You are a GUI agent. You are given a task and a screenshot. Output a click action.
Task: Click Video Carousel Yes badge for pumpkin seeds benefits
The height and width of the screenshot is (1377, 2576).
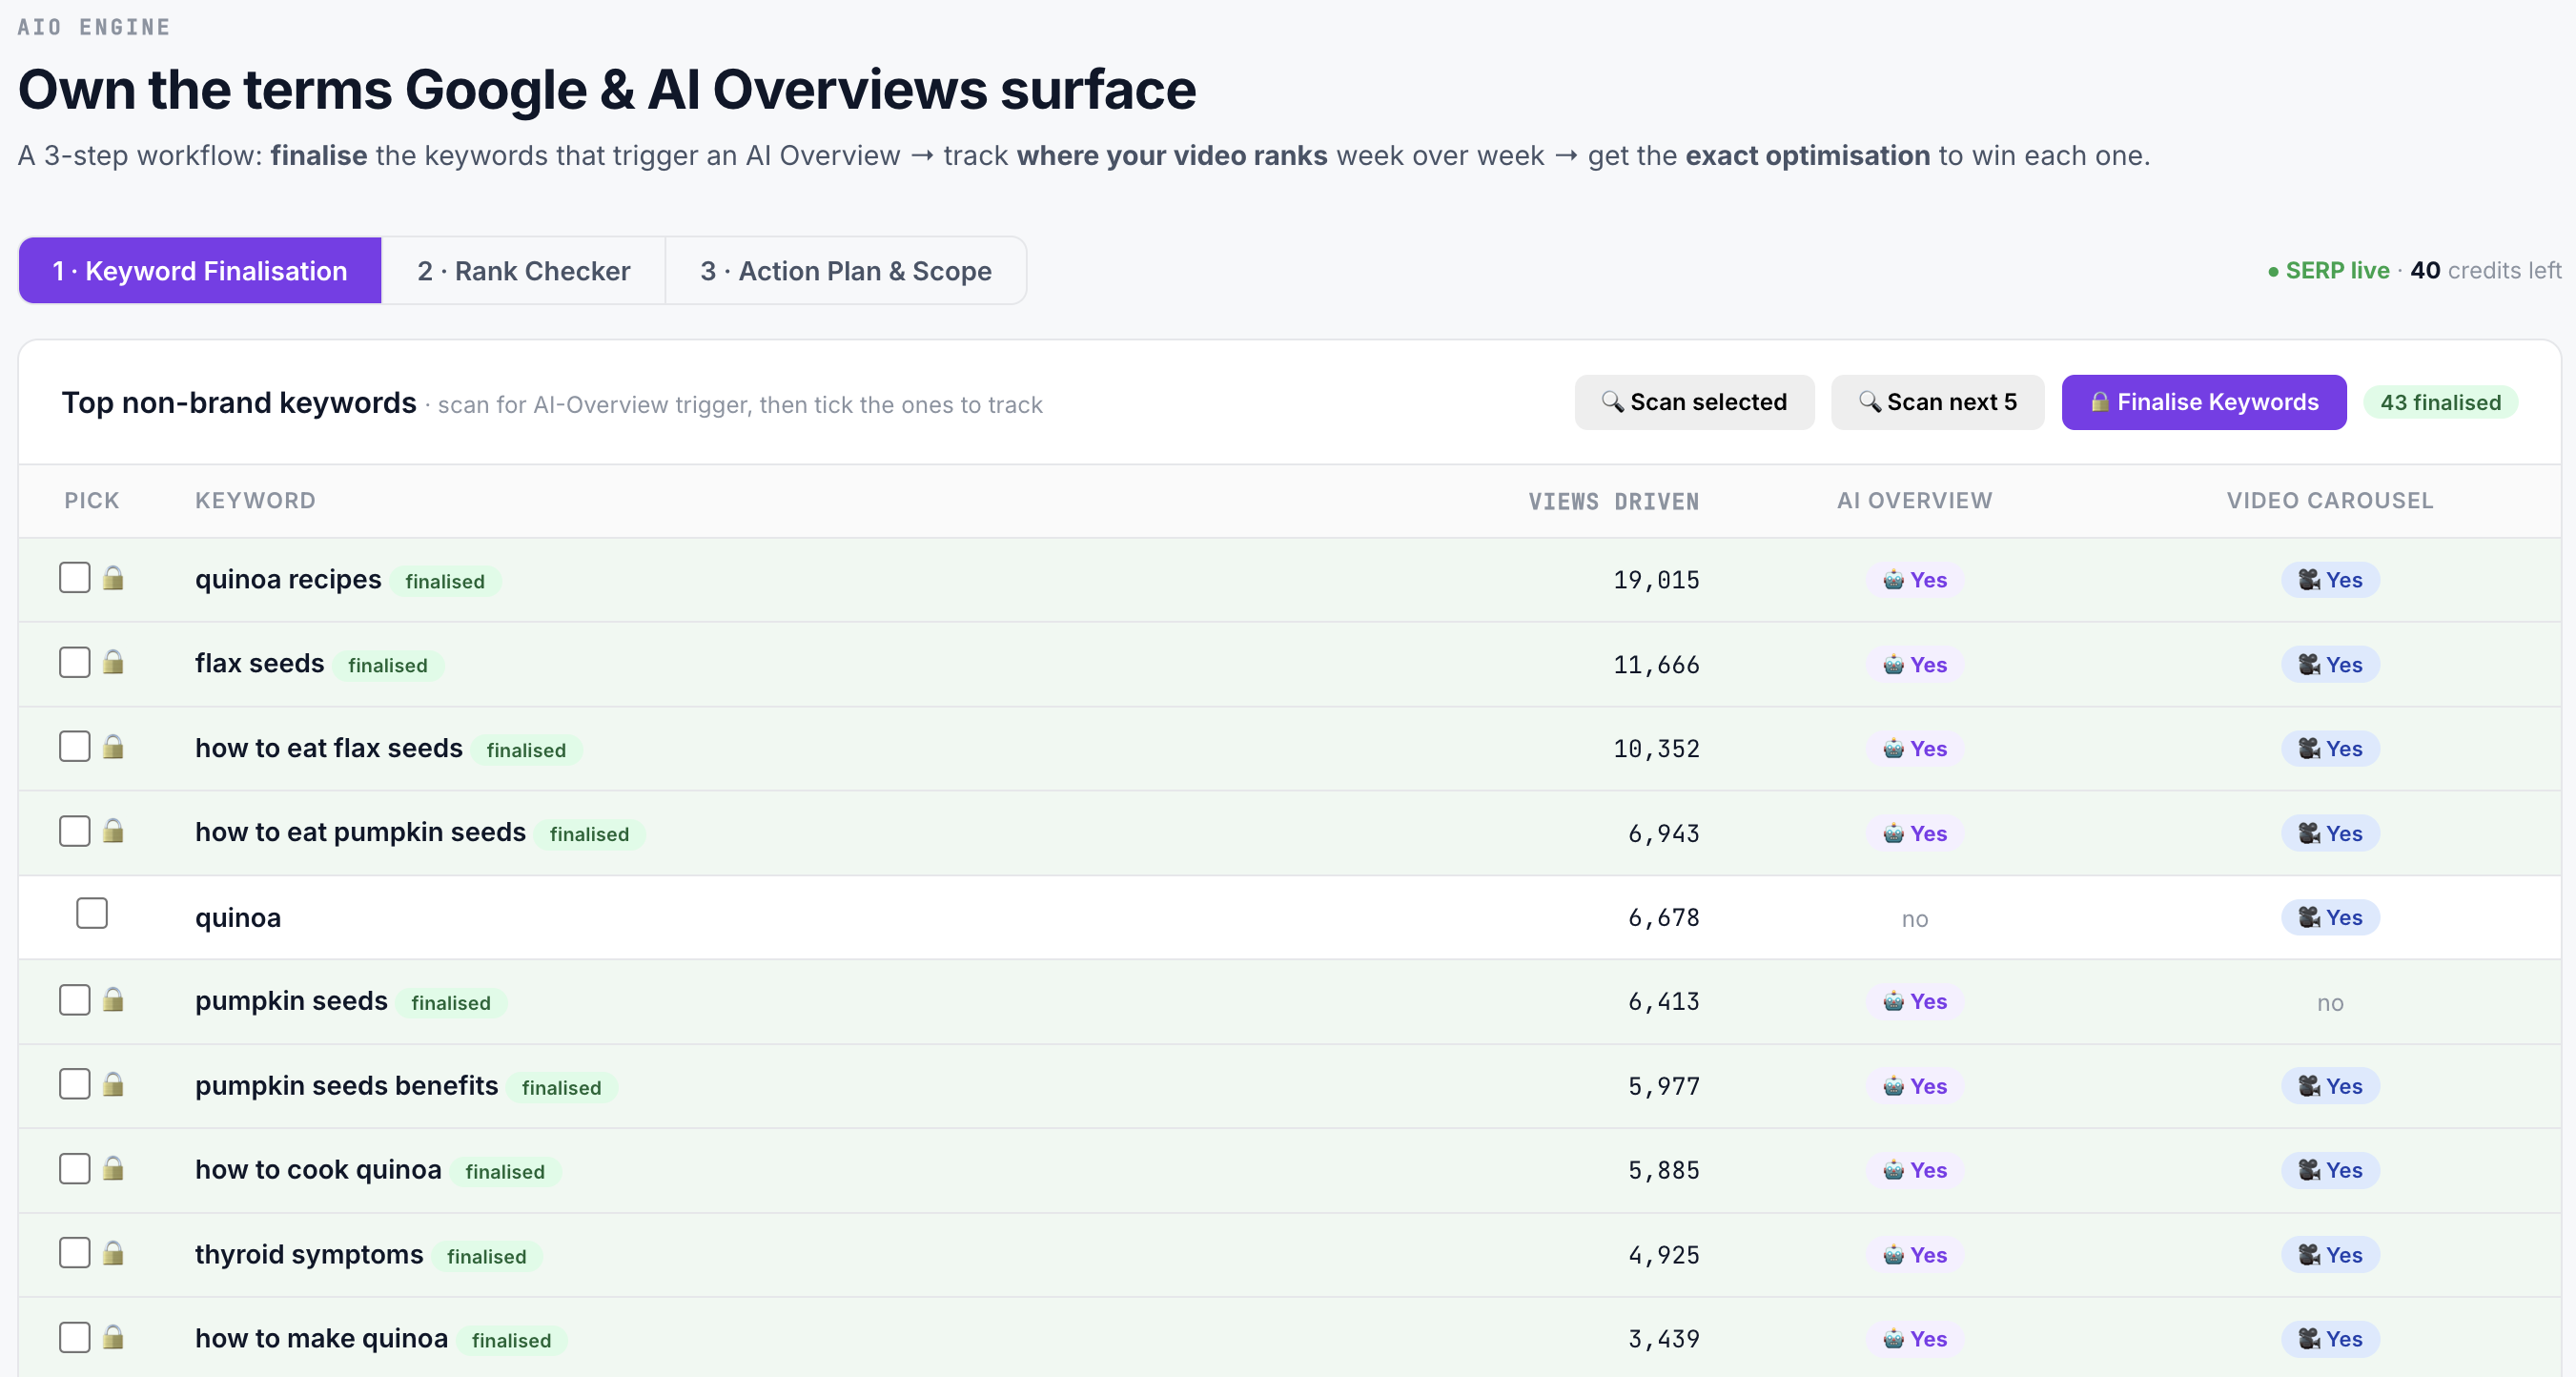2330,1087
